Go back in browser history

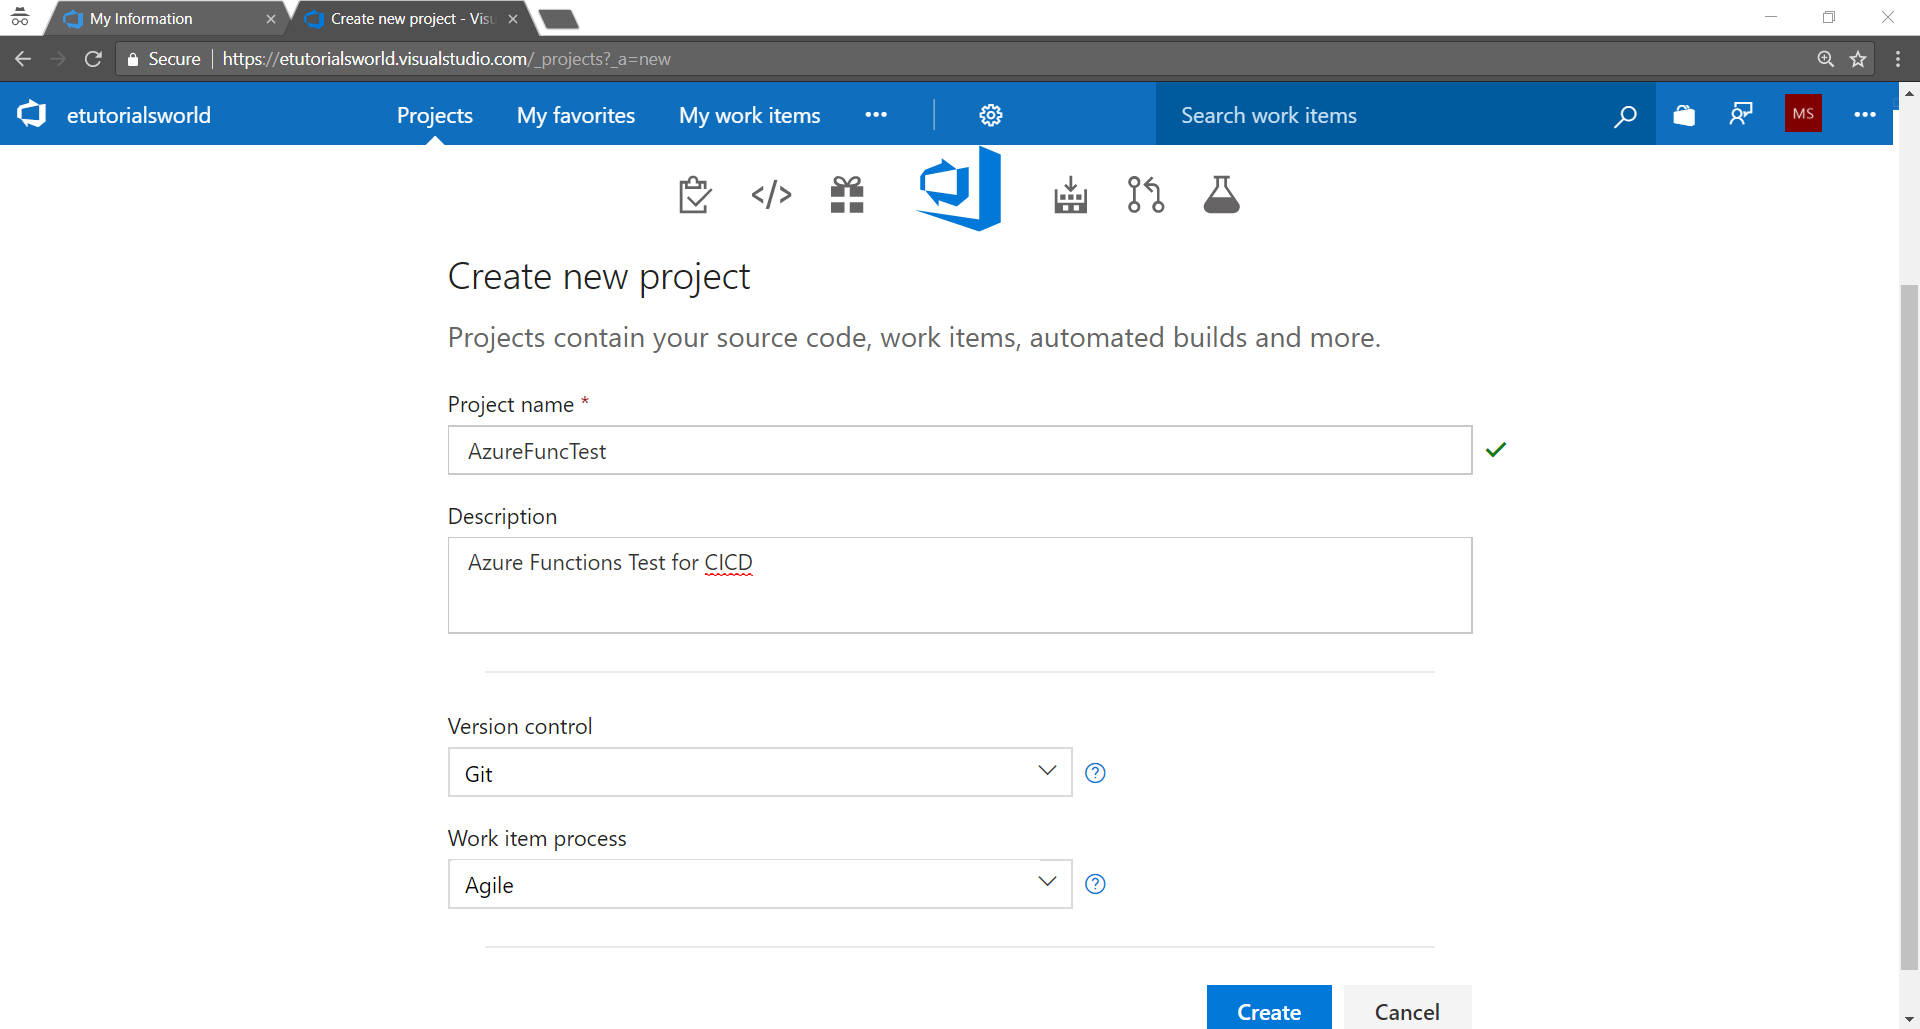[x=23, y=59]
